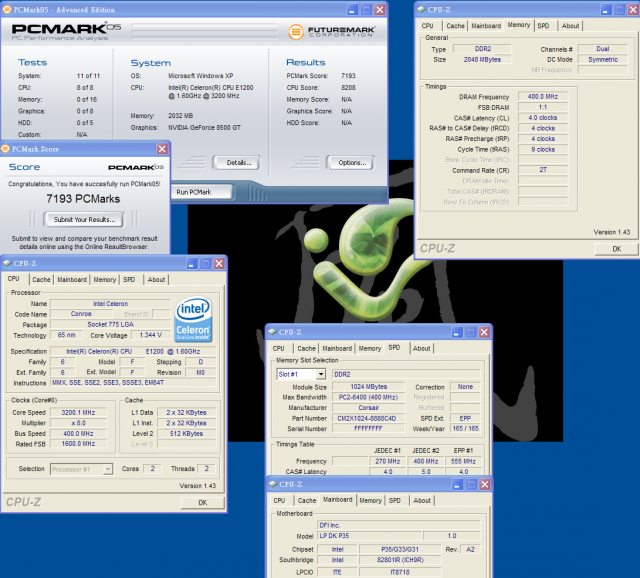The height and width of the screenshot is (578, 640).
Task: Click the Intel Celeron logo in CPU-Z
Action: (193, 320)
